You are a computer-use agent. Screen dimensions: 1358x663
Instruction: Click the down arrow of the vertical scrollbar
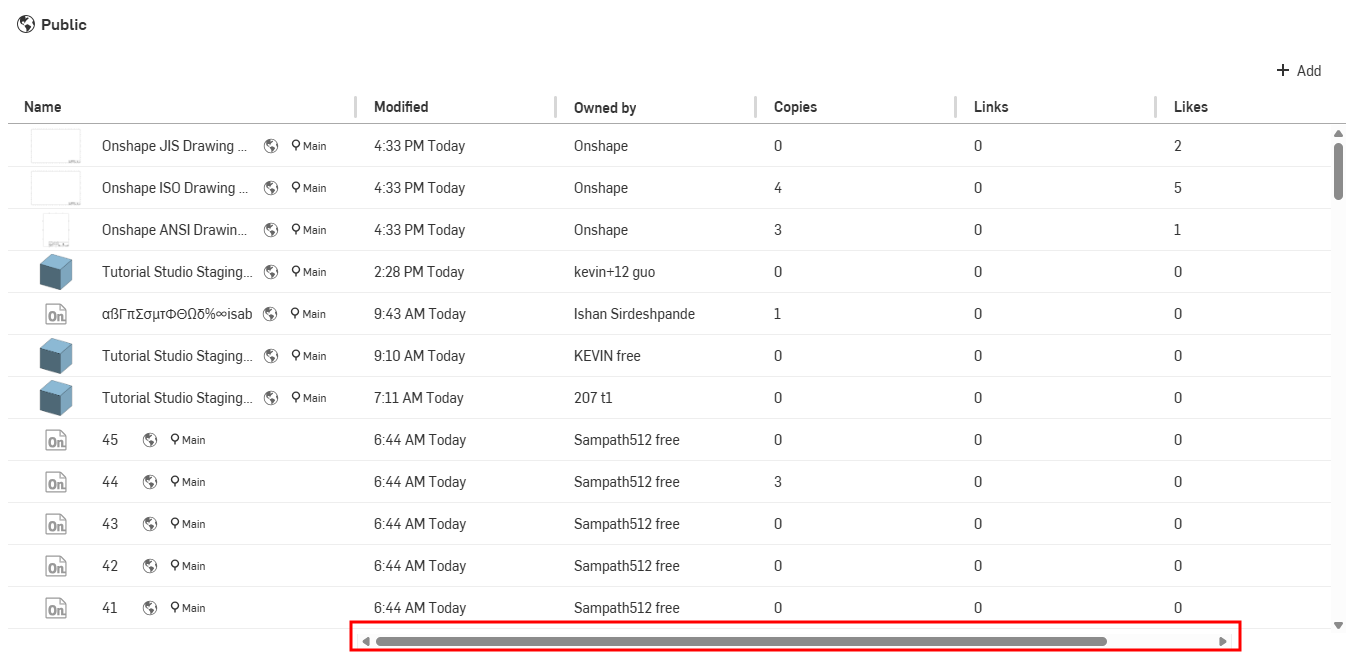[x=1339, y=625]
